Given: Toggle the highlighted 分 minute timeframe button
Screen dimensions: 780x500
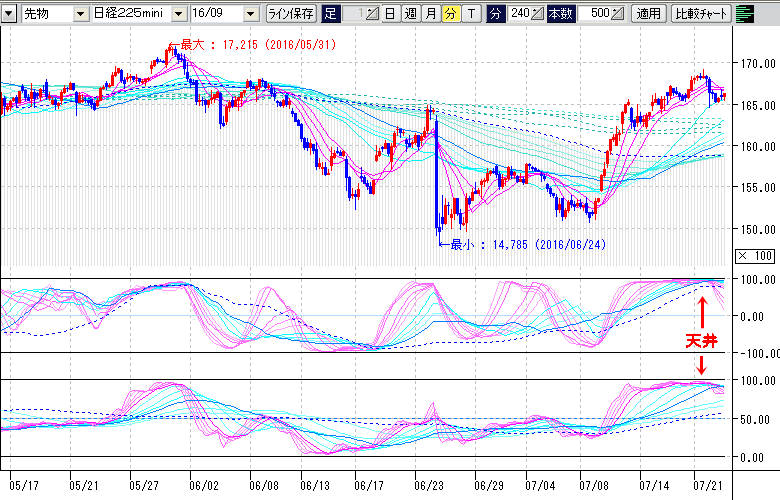Looking at the screenshot, I should coord(450,14).
